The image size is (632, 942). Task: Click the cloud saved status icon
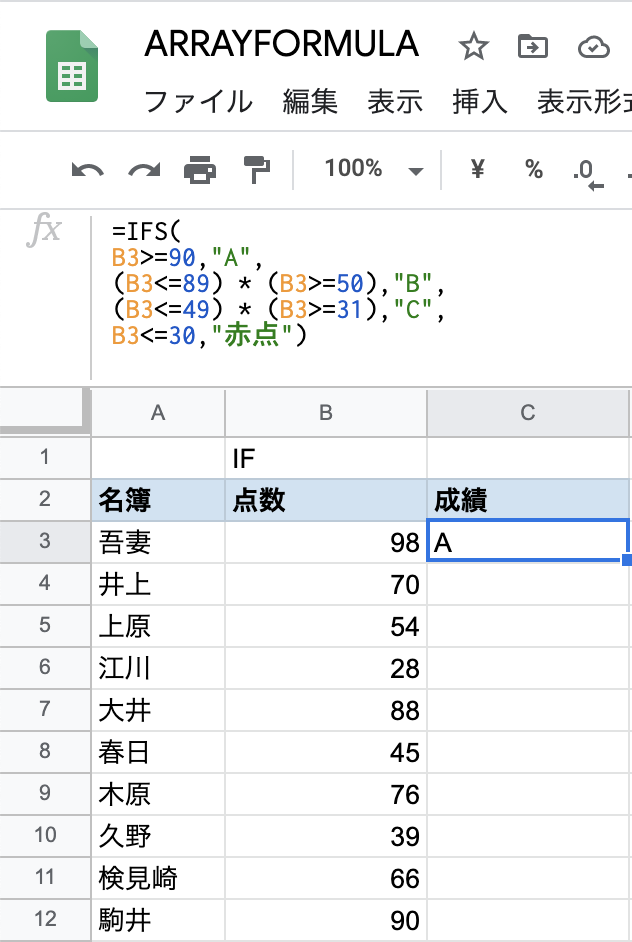594,47
